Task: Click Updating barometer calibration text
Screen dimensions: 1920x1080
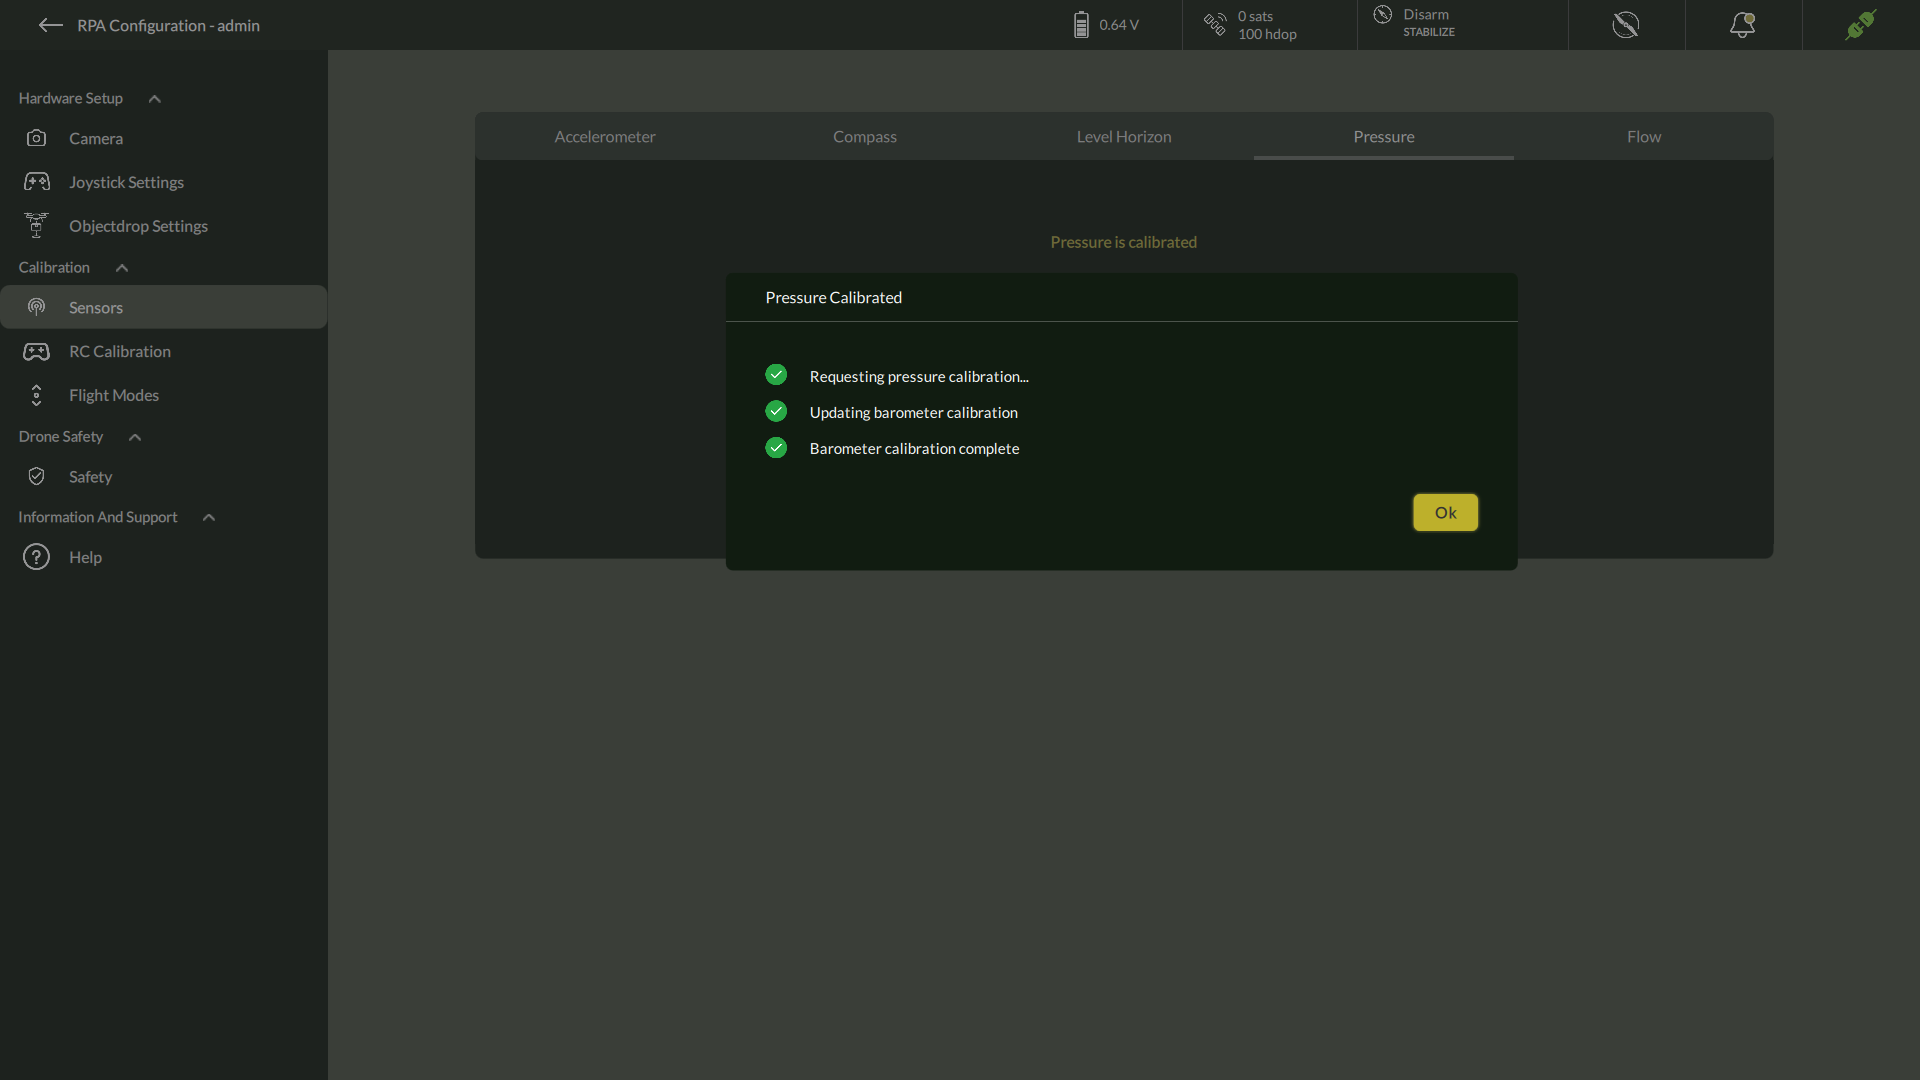Action: pyautogui.click(x=914, y=412)
